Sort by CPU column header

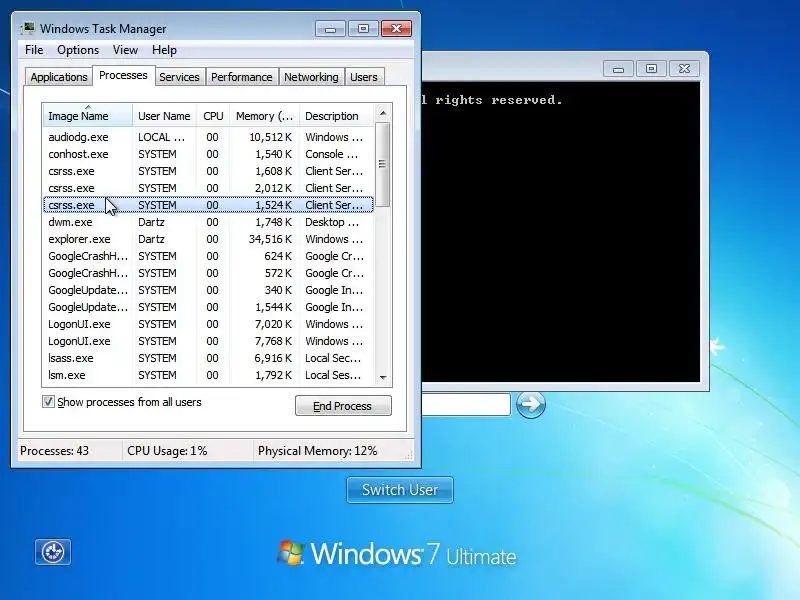point(213,116)
